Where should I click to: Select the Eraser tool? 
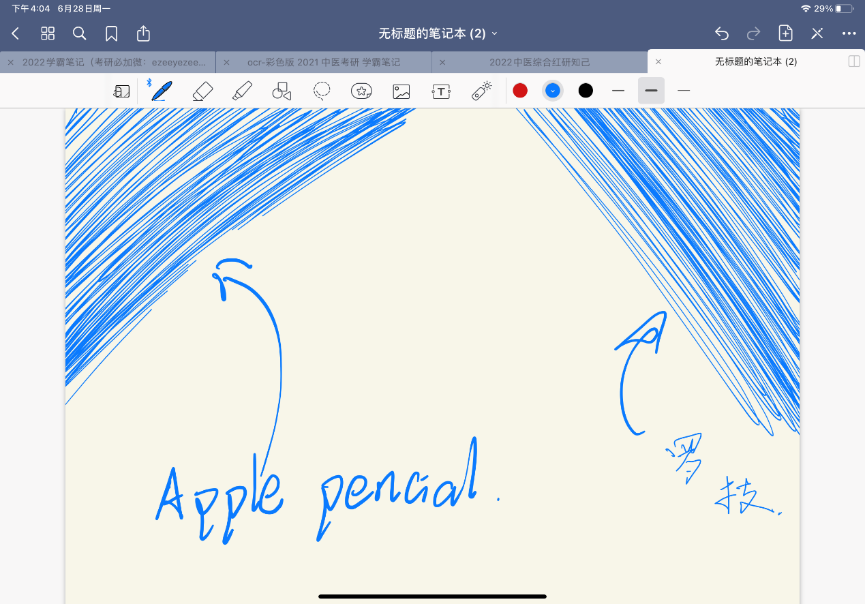tap(202, 90)
